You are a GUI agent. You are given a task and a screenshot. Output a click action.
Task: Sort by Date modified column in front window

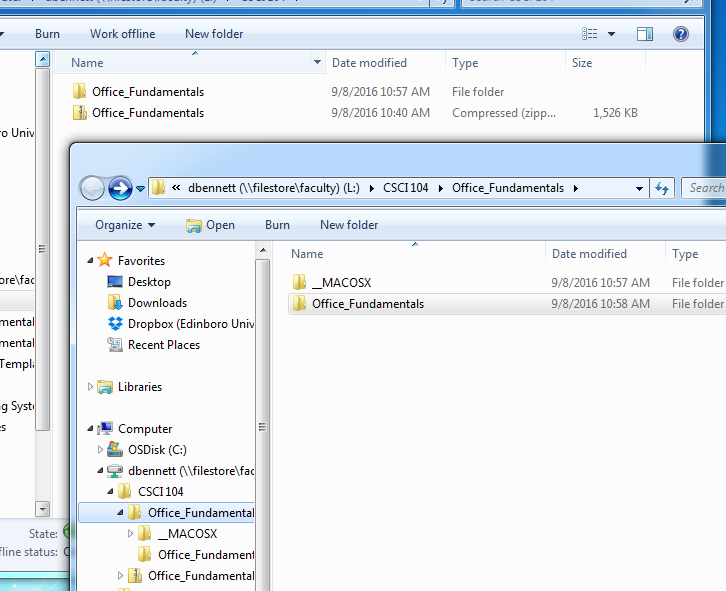tap(589, 254)
